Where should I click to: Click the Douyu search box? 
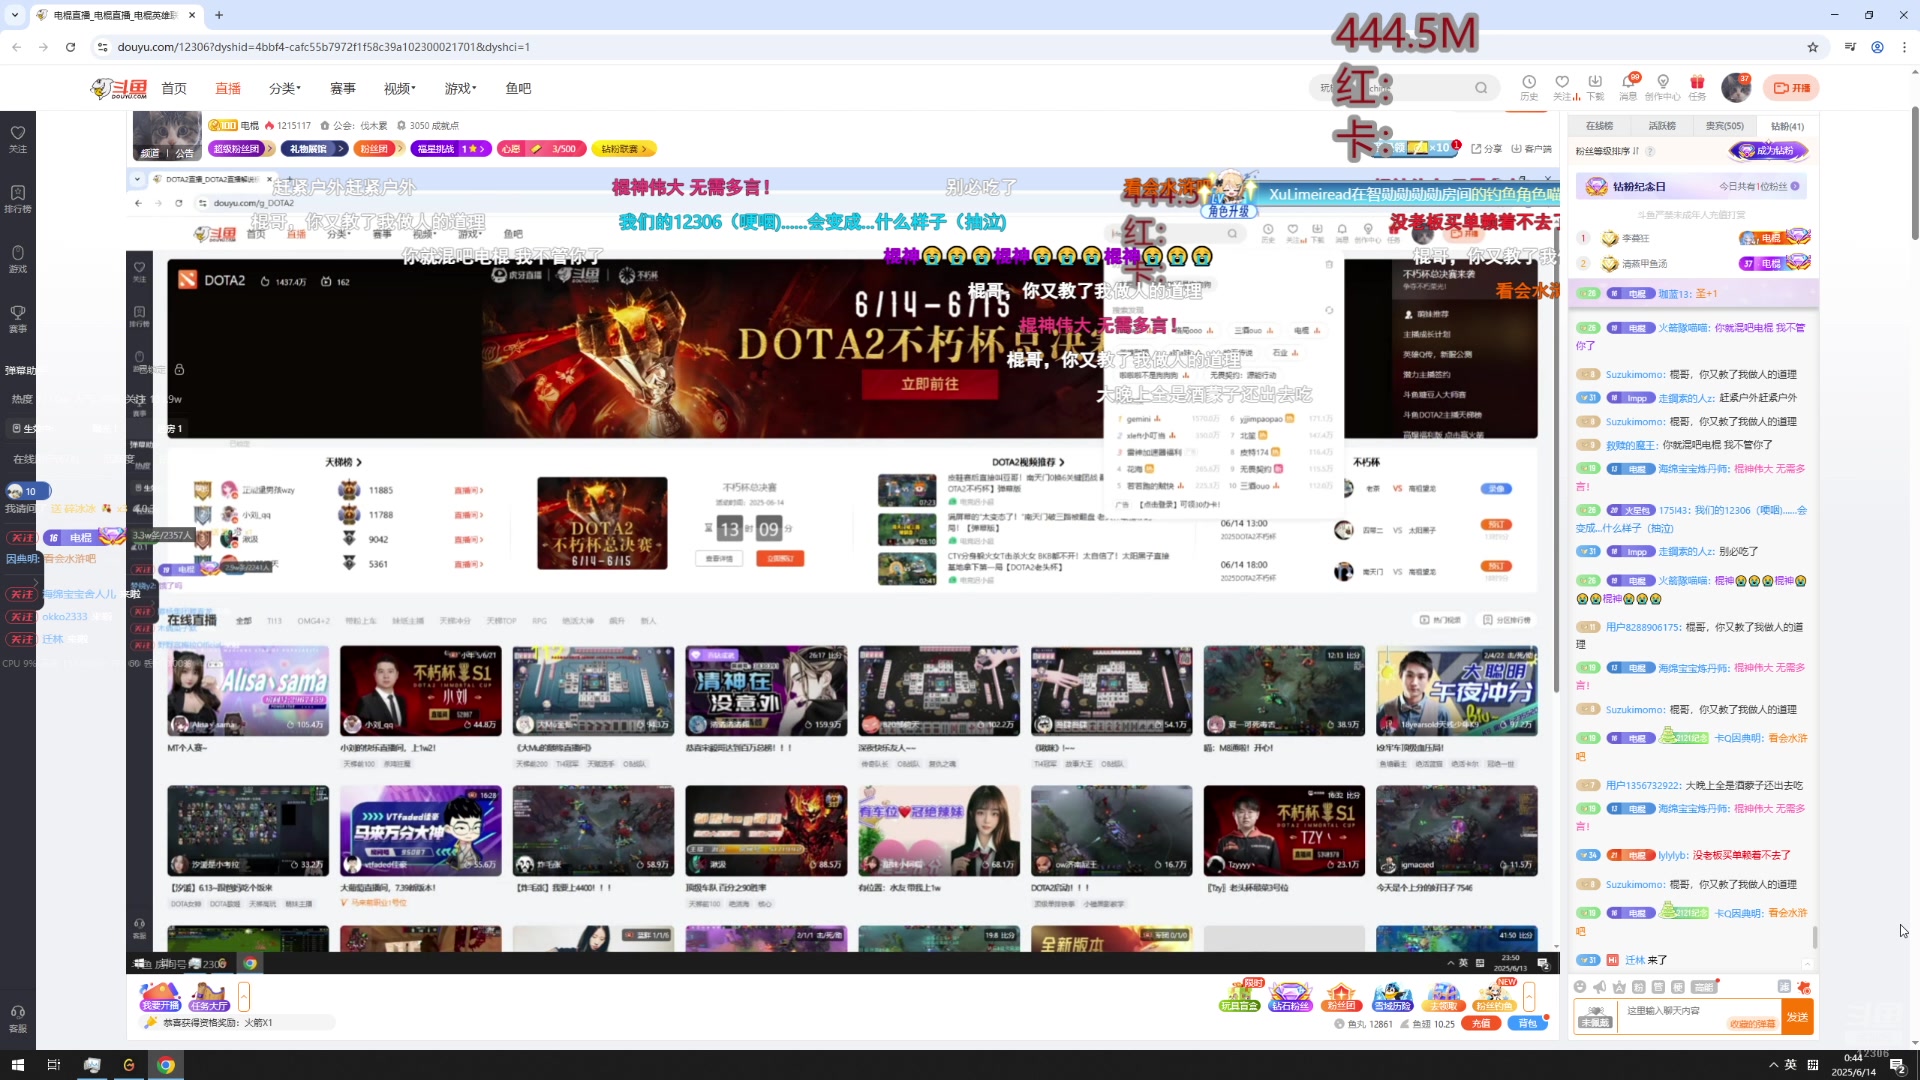click(1404, 88)
